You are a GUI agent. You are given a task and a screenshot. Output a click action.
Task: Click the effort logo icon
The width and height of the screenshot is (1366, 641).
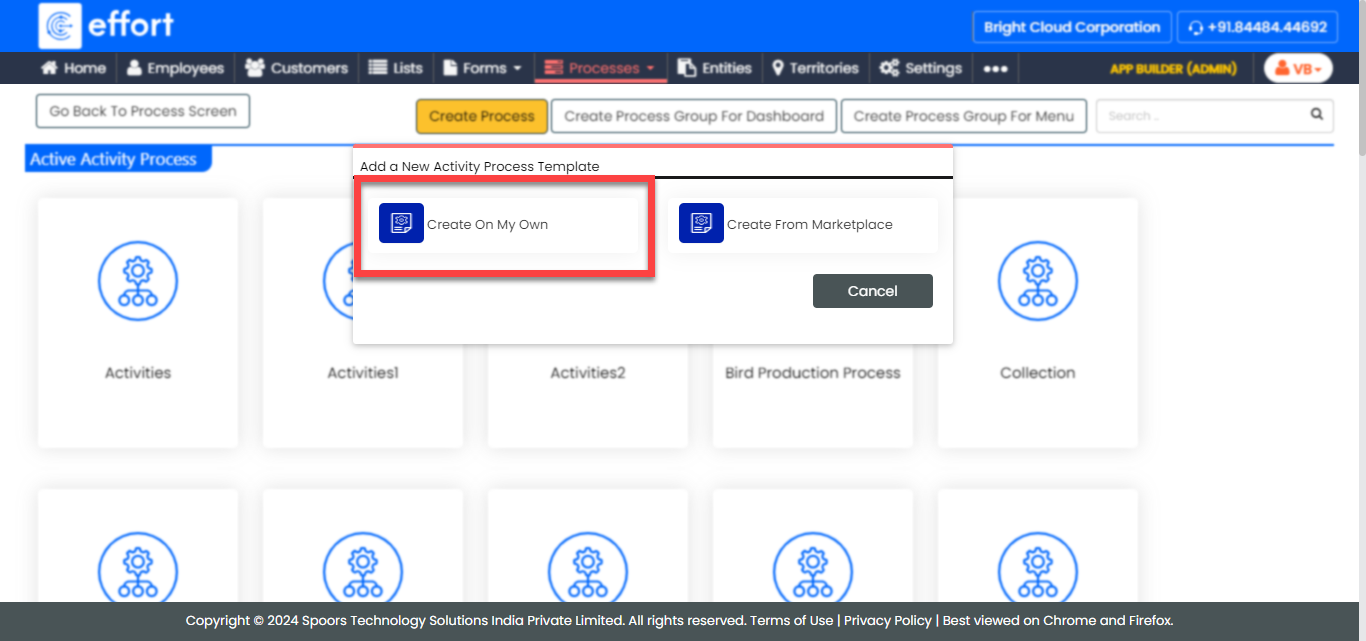coord(60,26)
